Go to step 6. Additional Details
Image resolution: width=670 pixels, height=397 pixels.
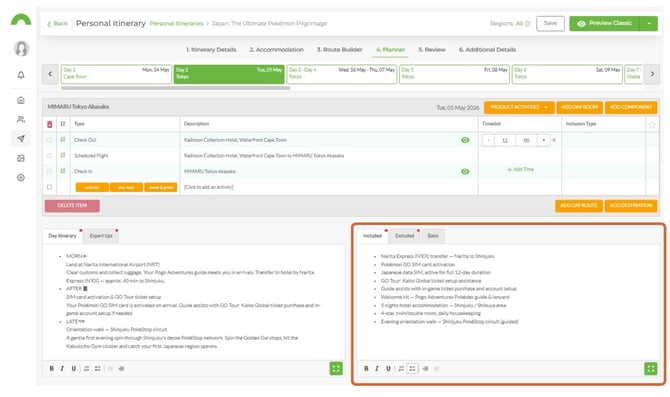click(488, 50)
